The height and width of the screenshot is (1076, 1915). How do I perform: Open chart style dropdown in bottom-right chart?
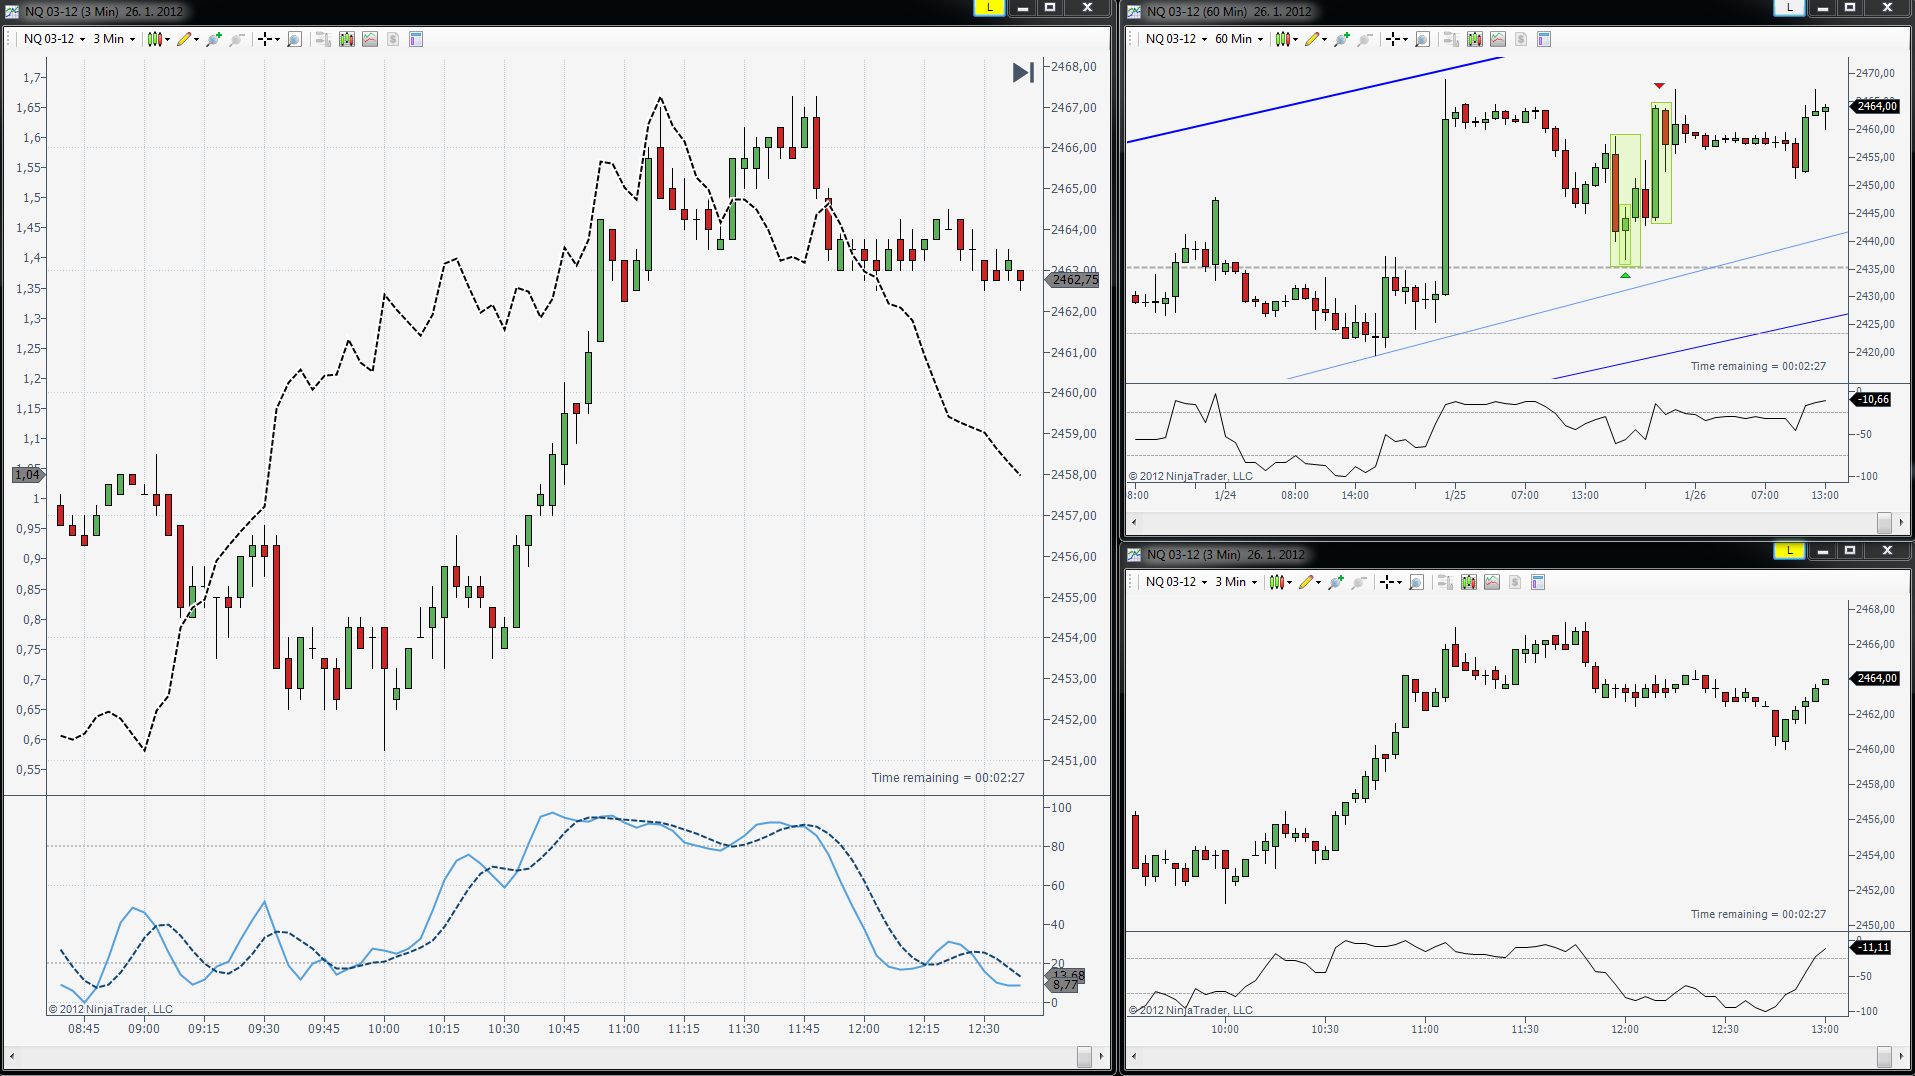click(x=1281, y=582)
